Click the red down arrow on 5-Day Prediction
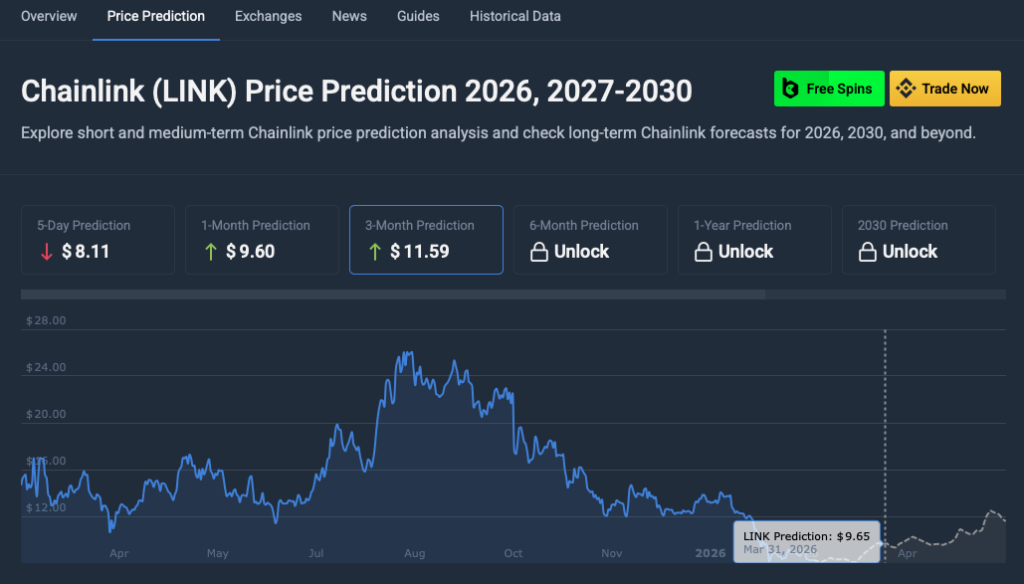 click(48, 253)
